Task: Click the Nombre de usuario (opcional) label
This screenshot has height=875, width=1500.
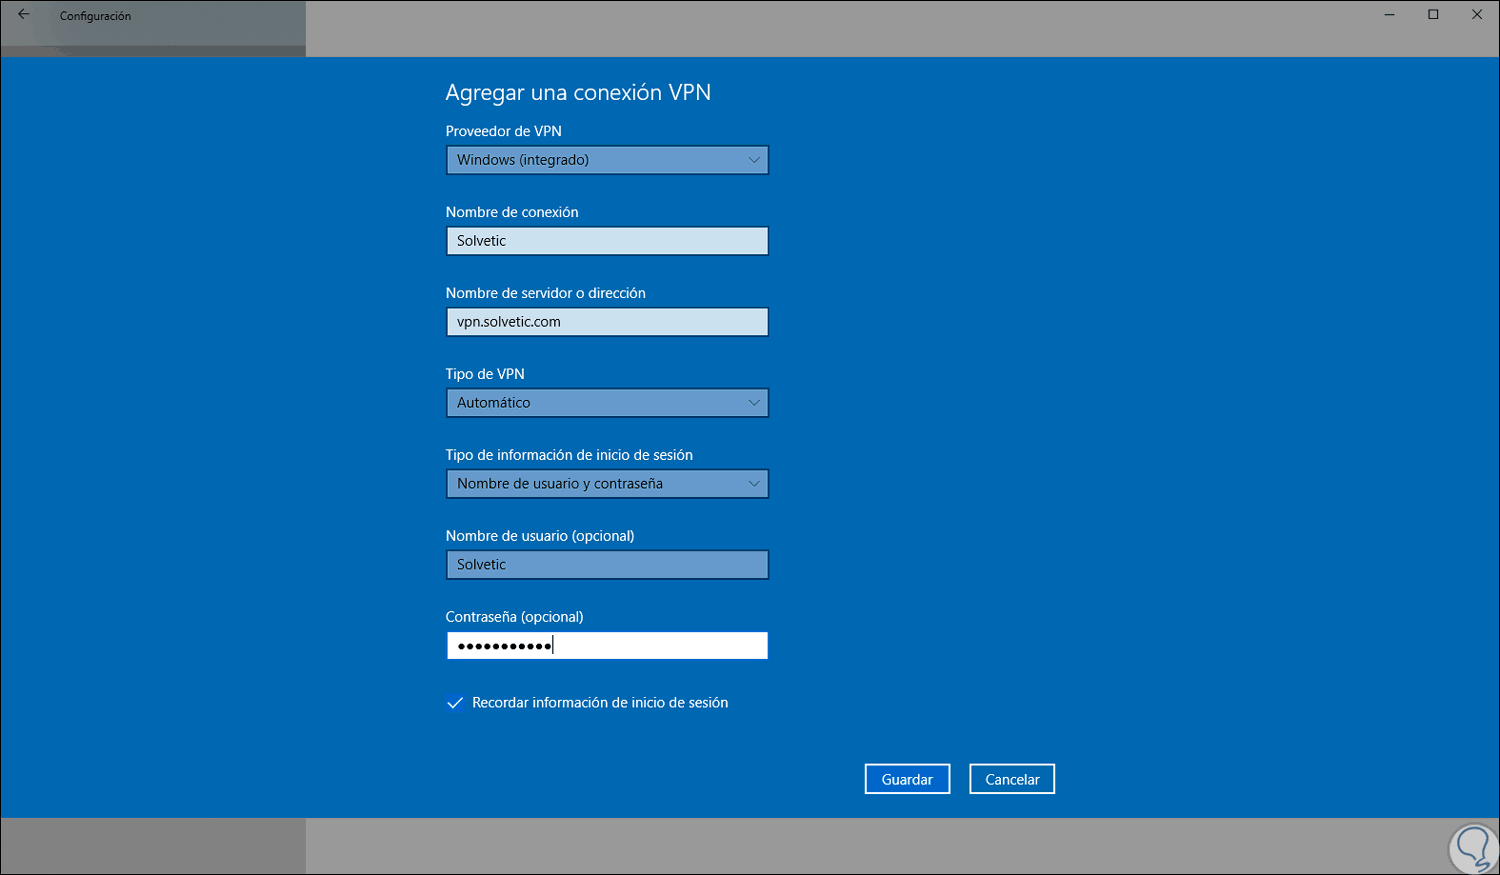Action: [x=540, y=536]
